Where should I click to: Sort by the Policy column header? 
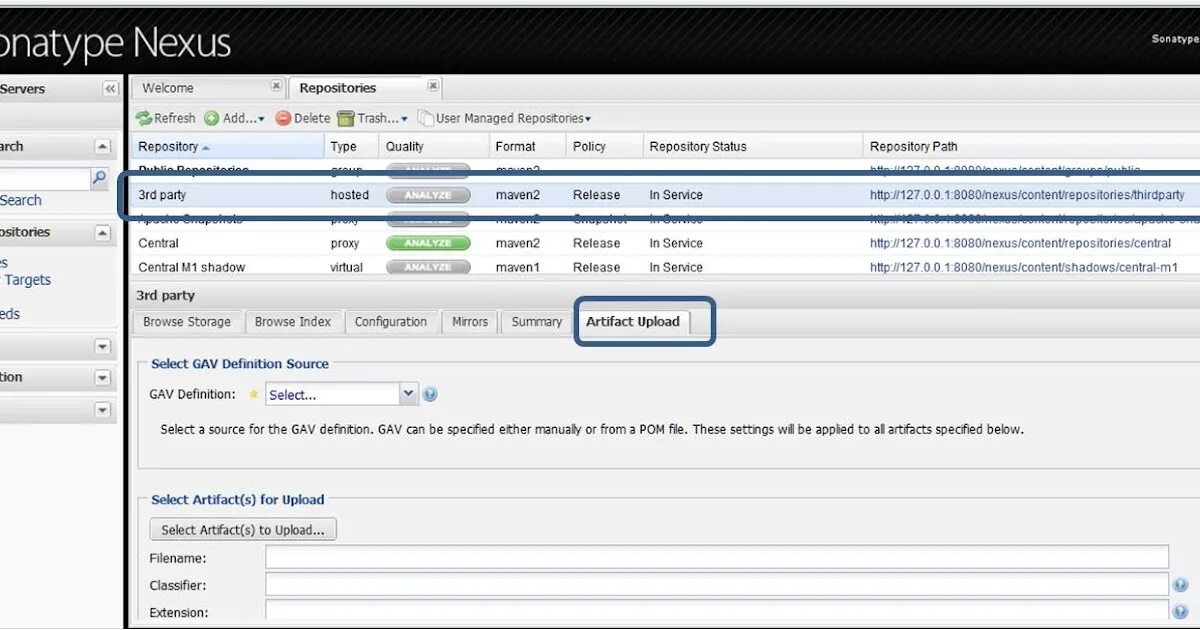click(x=604, y=146)
